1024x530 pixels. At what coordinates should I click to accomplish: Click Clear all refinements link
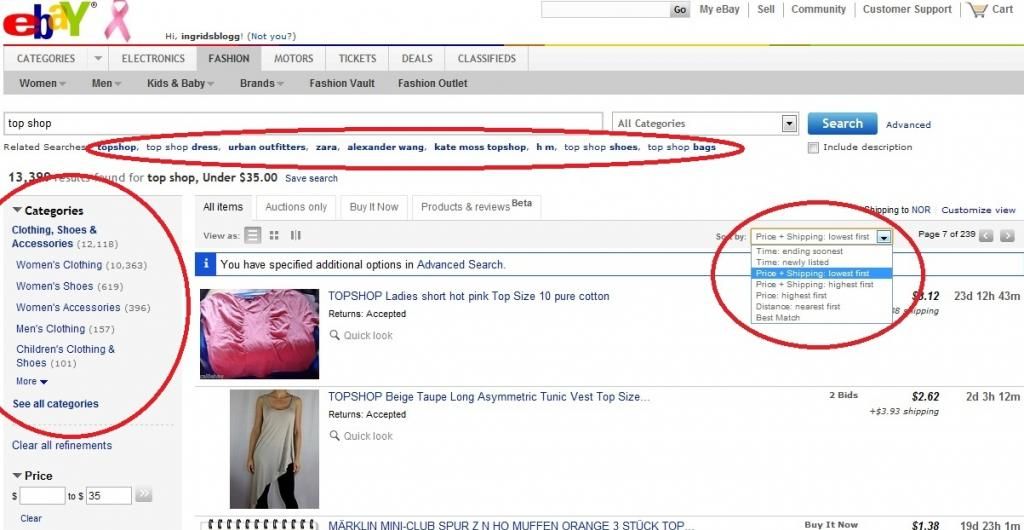(61, 445)
